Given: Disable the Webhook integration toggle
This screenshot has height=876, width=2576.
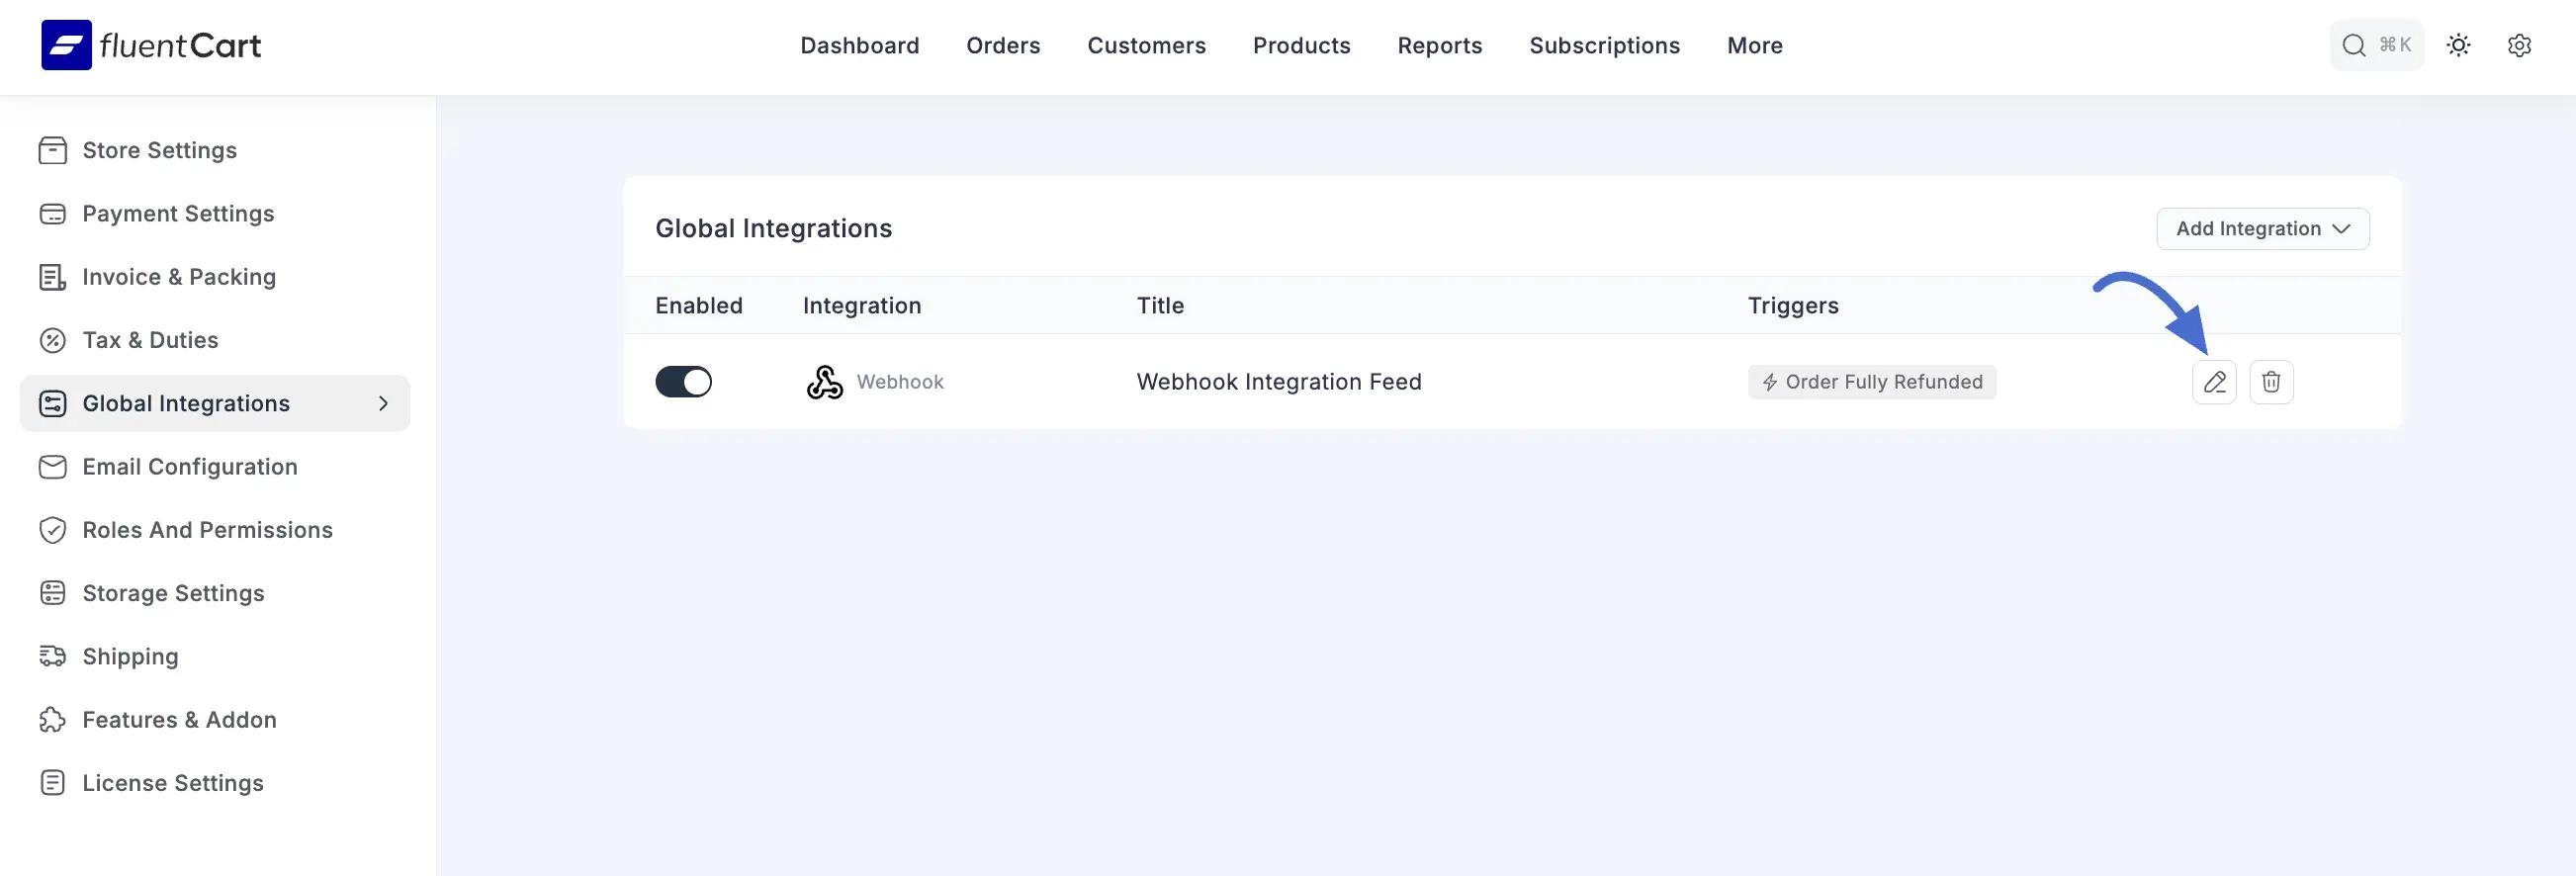Looking at the screenshot, I should 683,382.
